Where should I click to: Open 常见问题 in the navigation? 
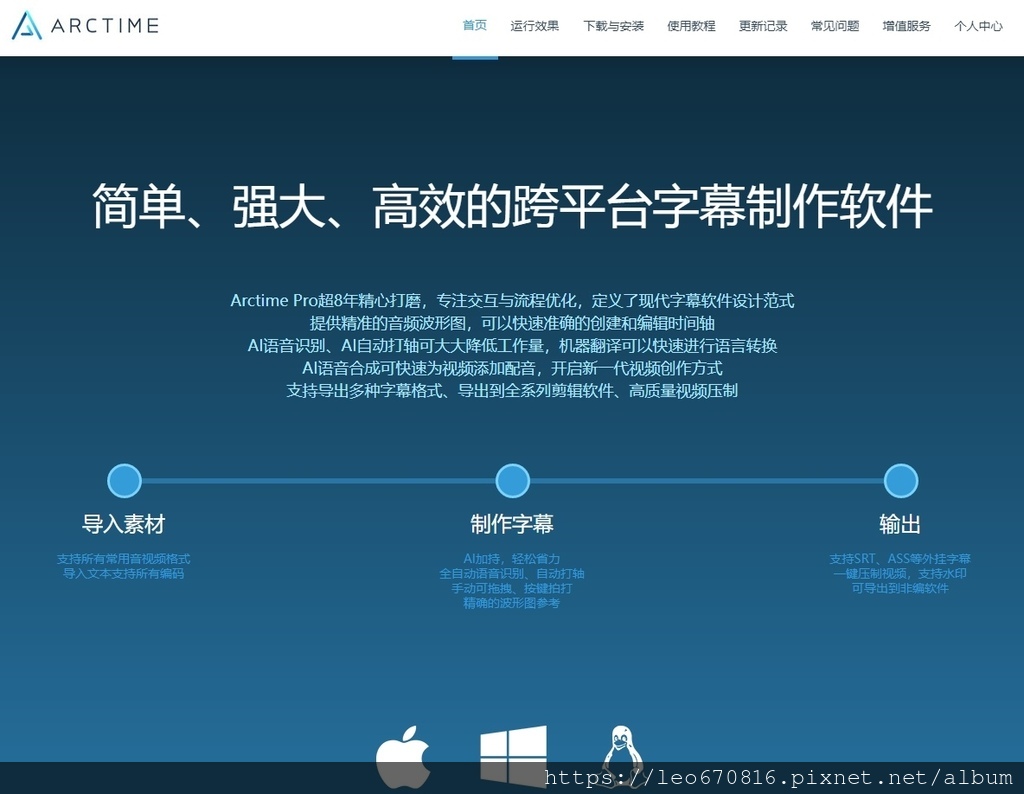(835, 25)
